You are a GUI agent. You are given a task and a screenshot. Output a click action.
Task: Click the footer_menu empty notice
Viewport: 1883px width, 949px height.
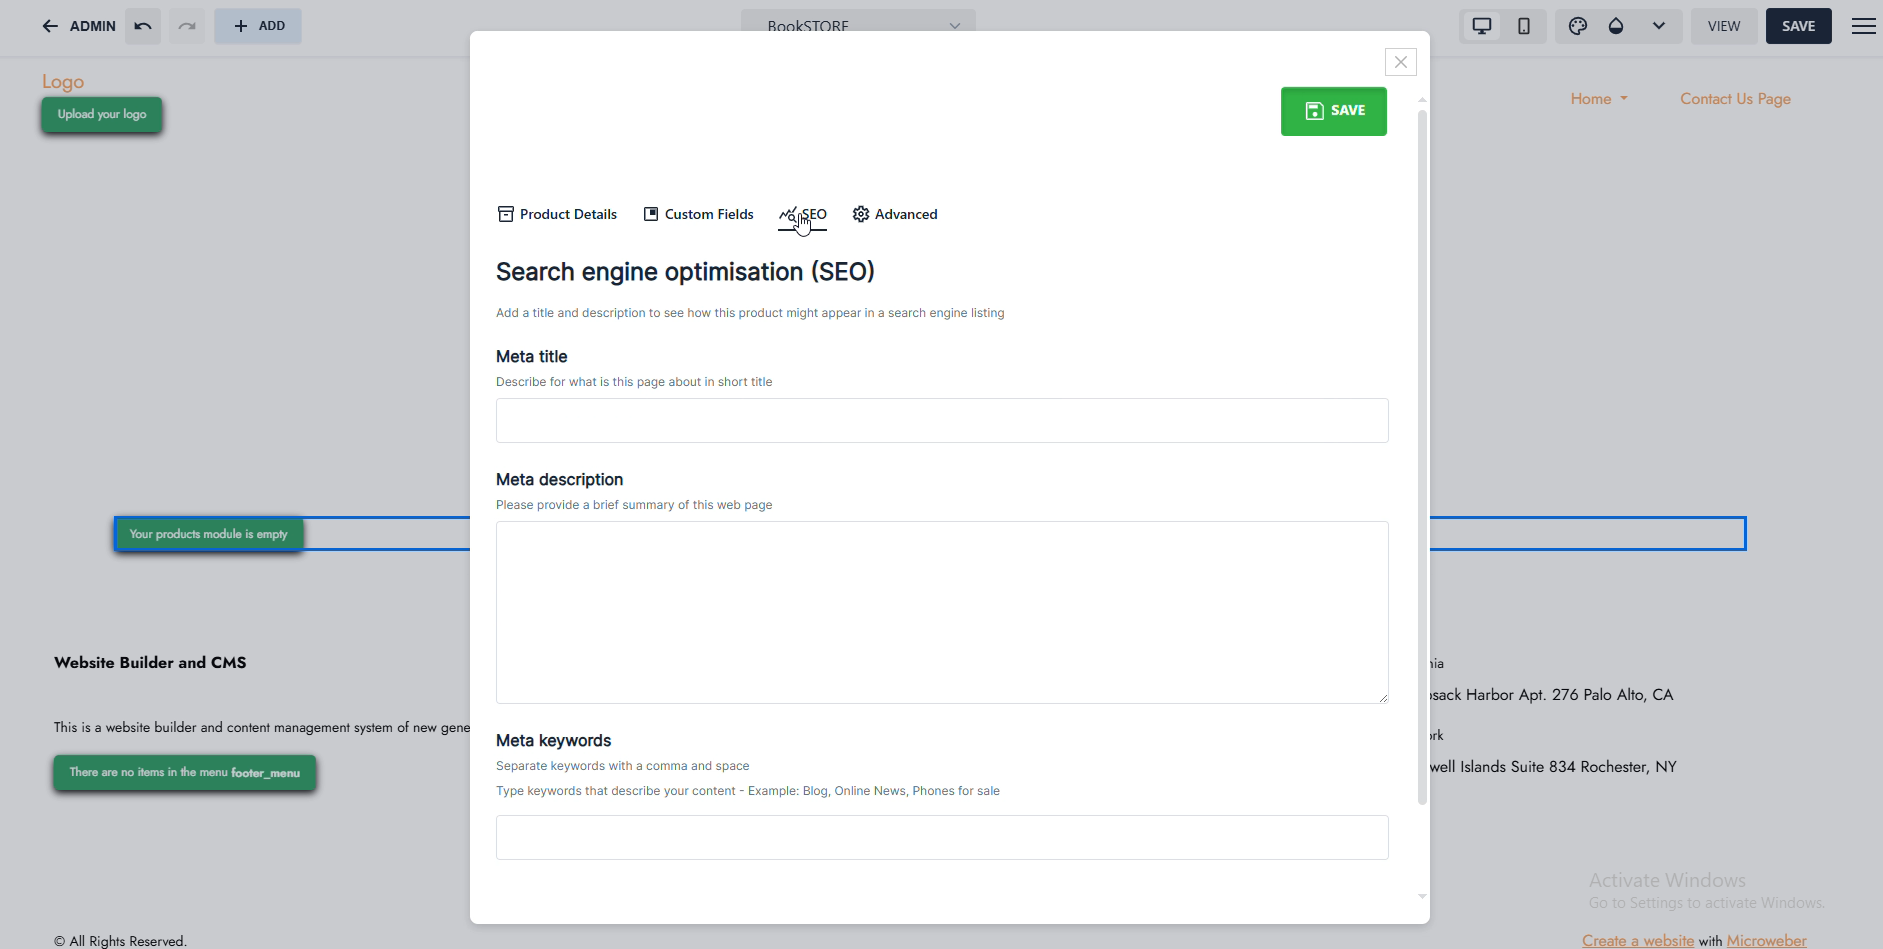click(185, 772)
